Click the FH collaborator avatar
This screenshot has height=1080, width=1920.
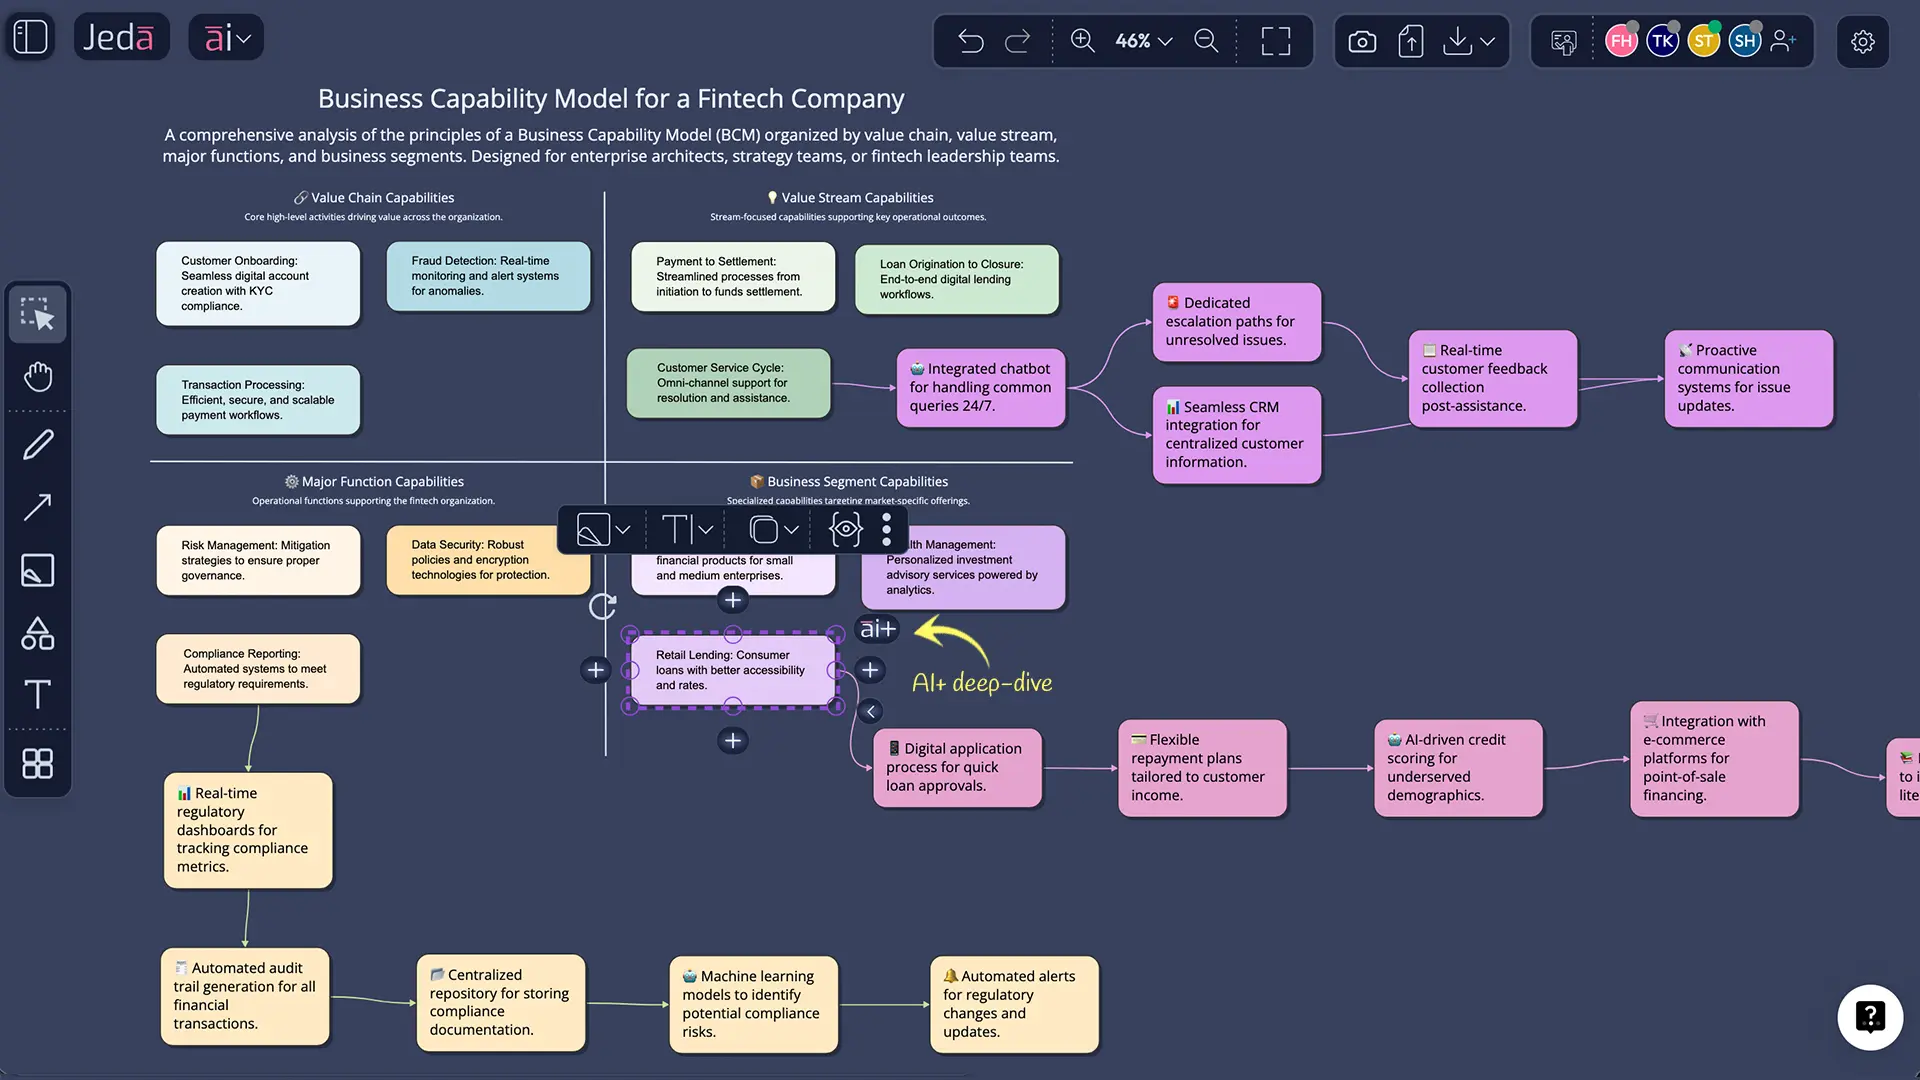tap(1621, 41)
